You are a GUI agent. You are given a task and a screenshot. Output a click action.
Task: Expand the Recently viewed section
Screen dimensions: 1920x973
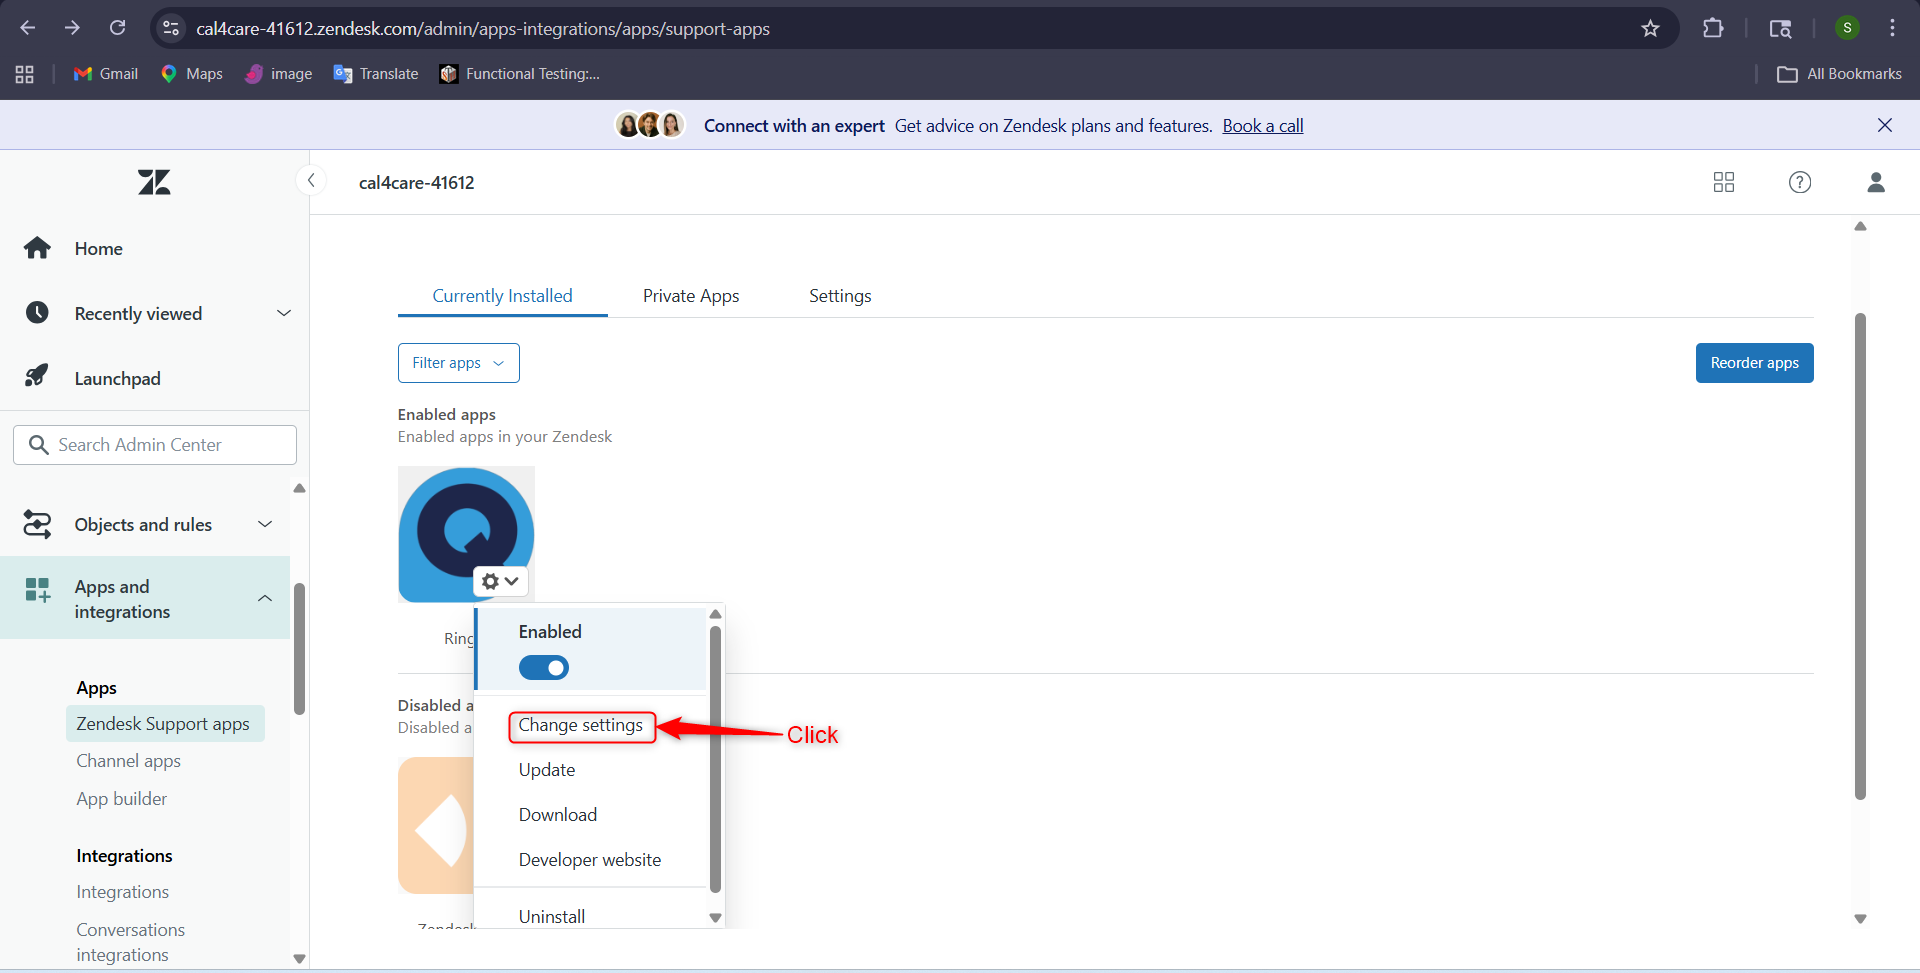coord(155,313)
